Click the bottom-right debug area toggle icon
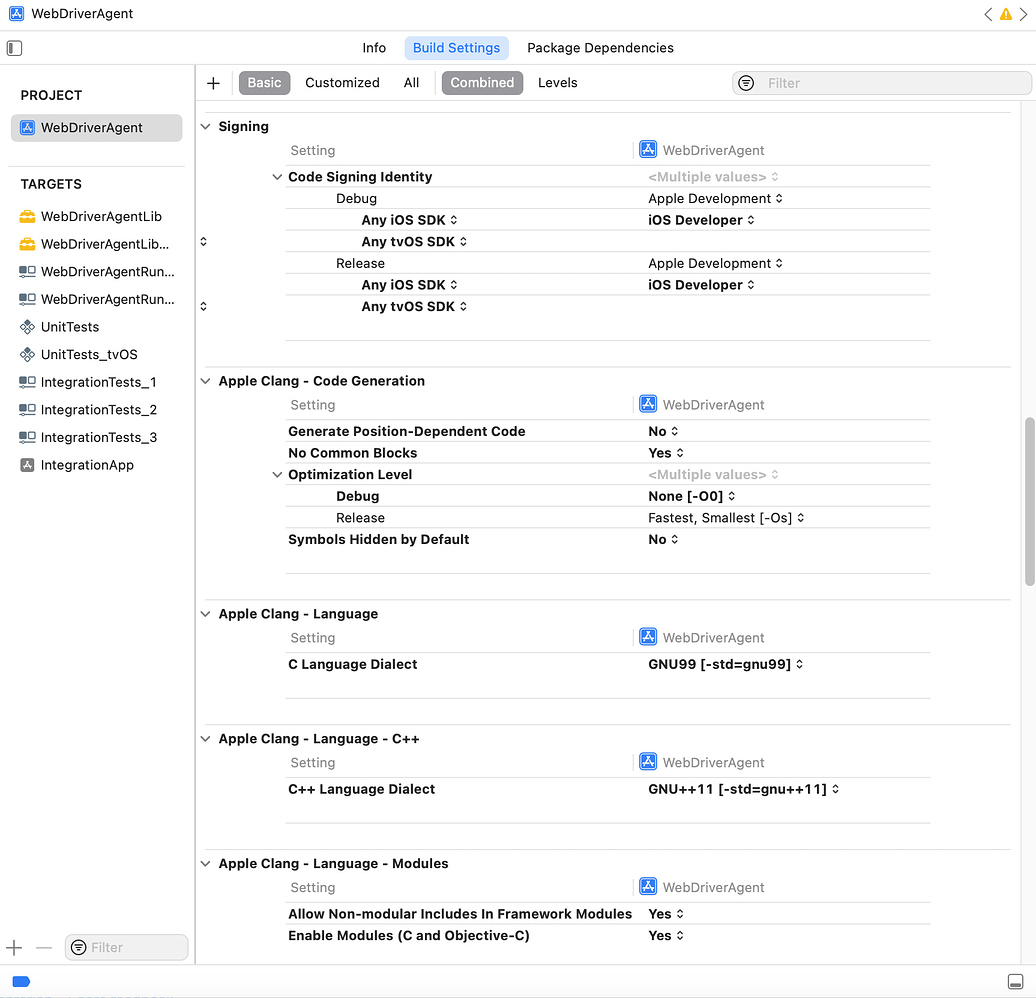1036x998 pixels. pos(1015,981)
